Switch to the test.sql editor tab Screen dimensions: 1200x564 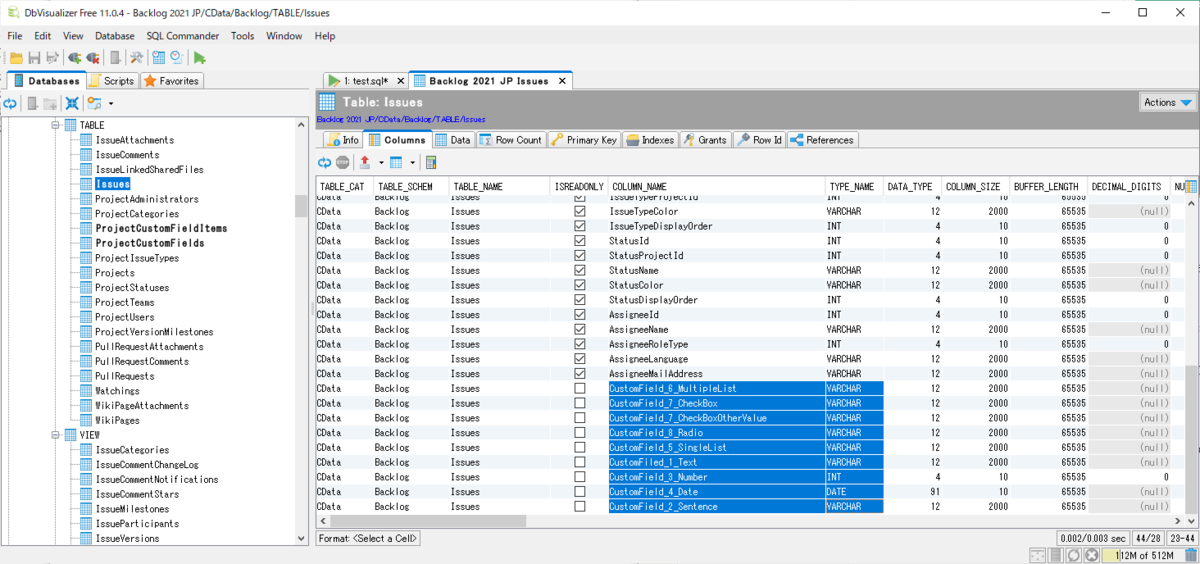click(366, 81)
